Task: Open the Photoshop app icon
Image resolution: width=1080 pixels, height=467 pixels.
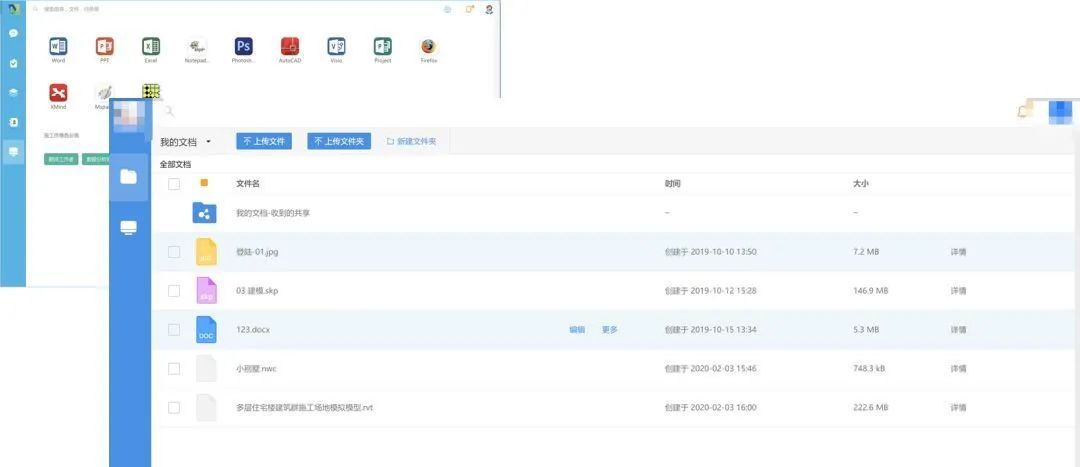Action: click(x=243, y=46)
